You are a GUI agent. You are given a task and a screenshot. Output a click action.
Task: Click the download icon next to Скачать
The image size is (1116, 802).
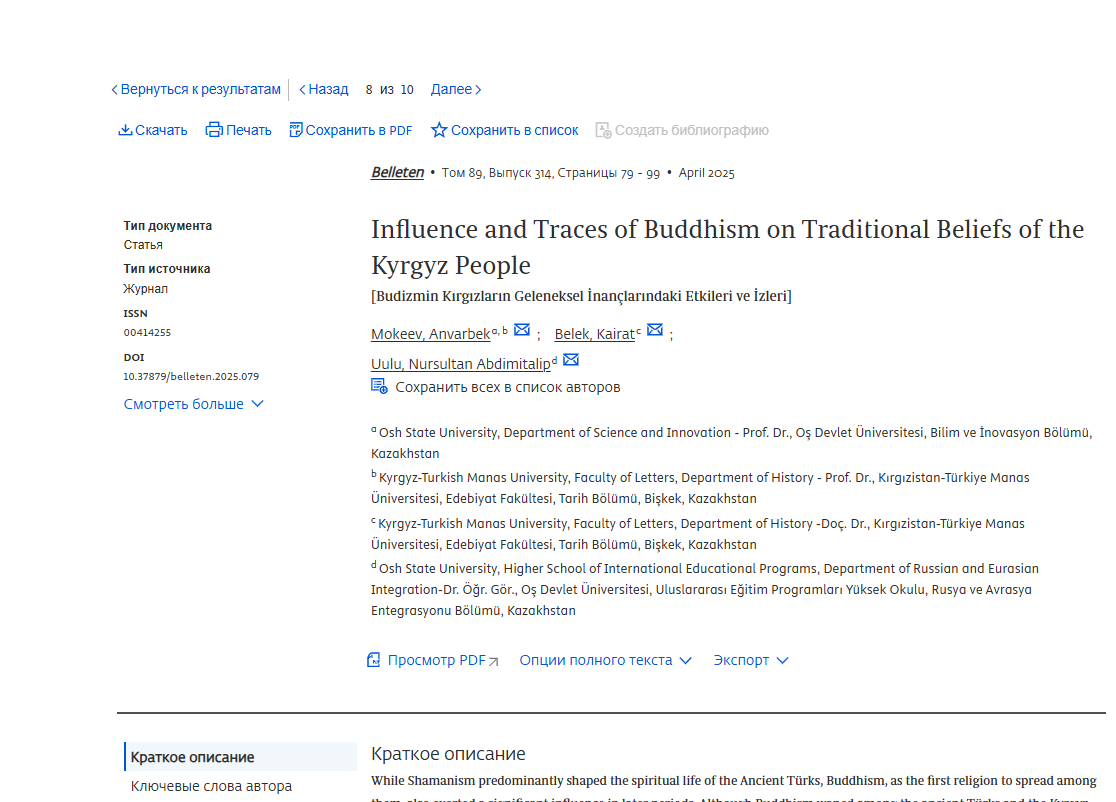(125, 130)
